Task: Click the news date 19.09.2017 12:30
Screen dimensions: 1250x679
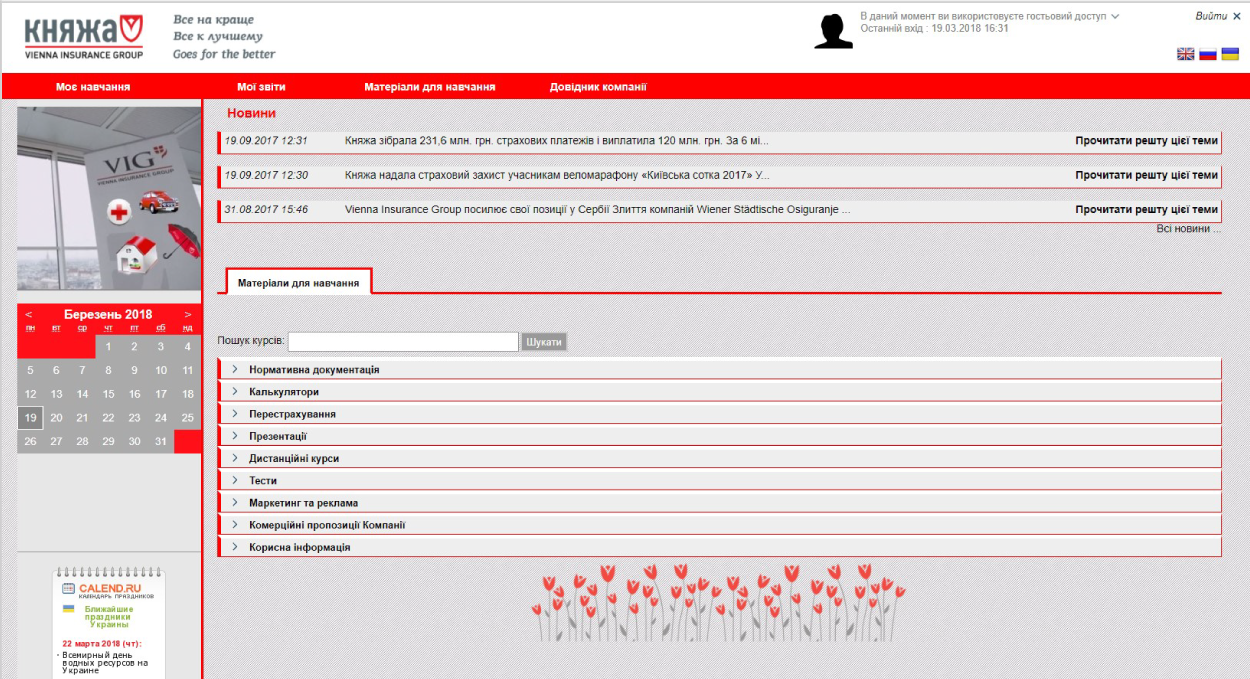Action: pos(266,175)
